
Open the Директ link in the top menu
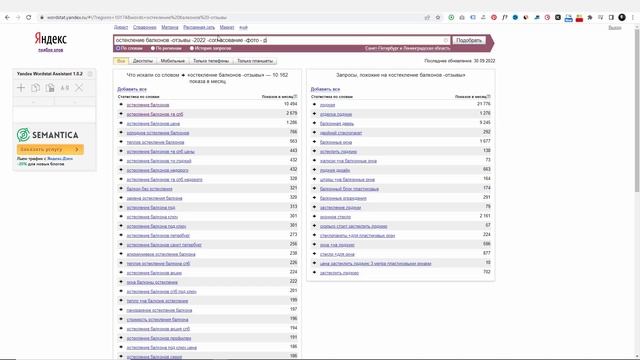click(x=121, y=27)
